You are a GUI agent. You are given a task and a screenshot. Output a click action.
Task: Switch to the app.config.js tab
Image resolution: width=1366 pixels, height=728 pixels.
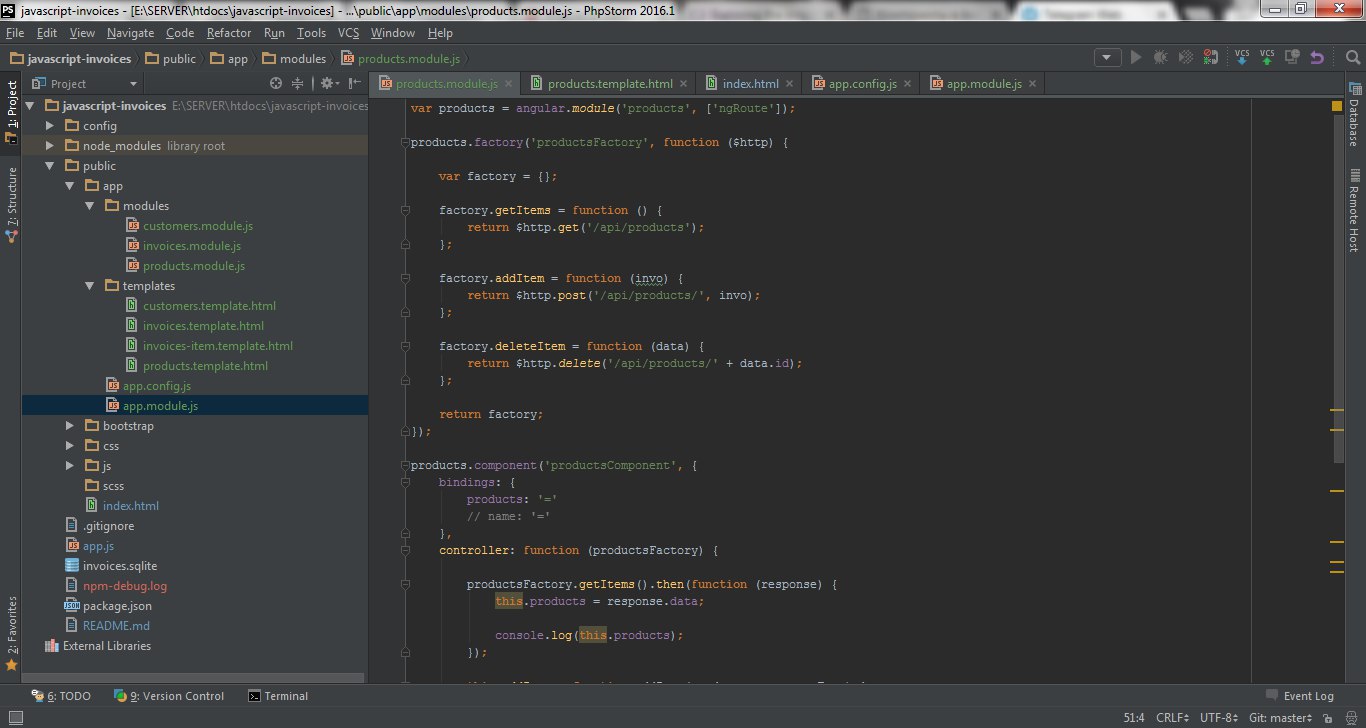point(862,84)
